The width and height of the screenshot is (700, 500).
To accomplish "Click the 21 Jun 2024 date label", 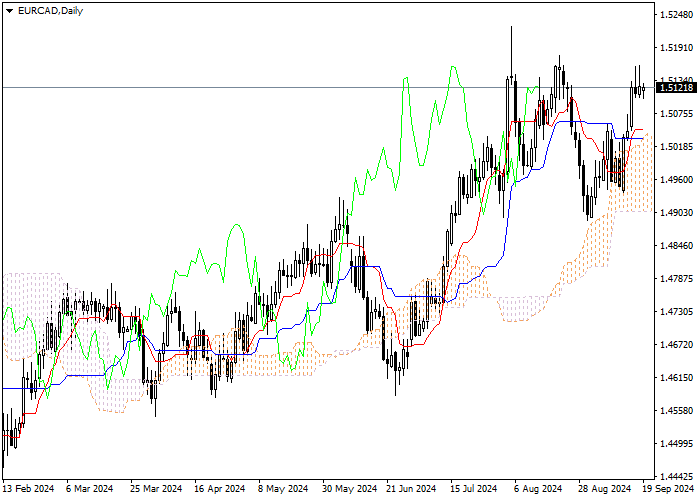I will [411, 489].
